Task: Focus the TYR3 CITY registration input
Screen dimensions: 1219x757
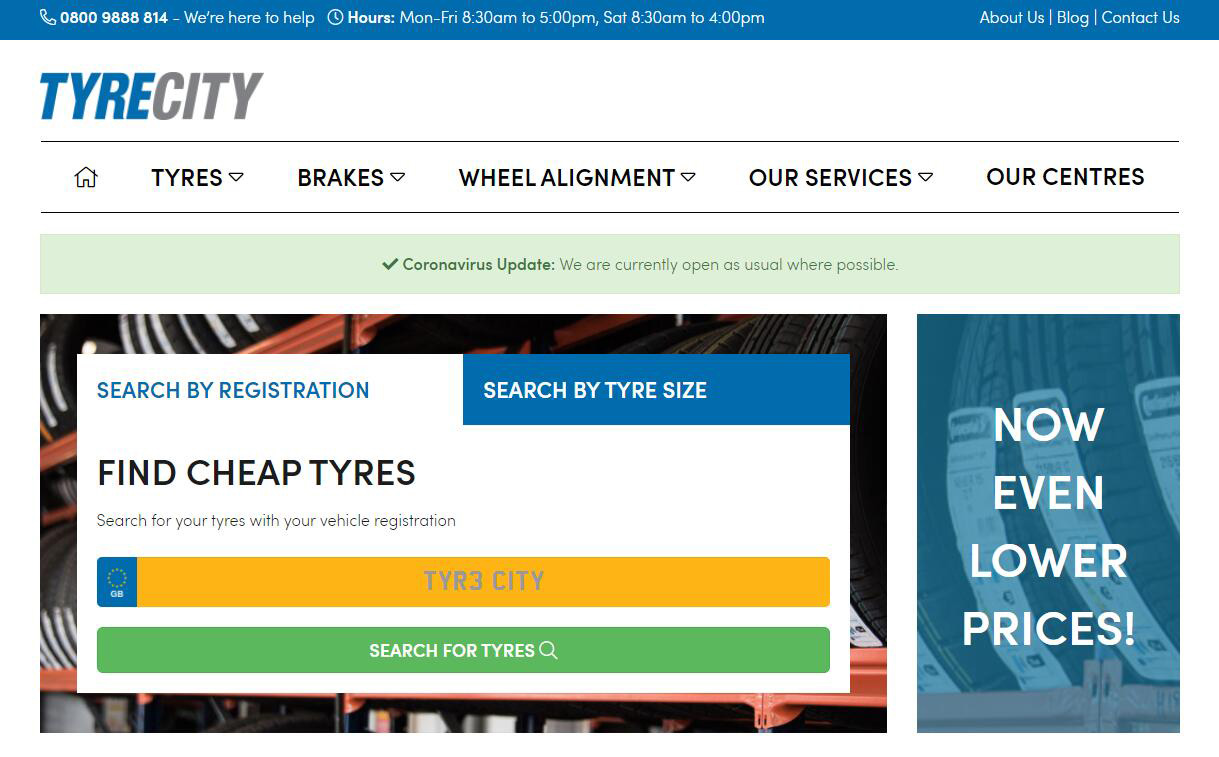Action: pos(483,582)
